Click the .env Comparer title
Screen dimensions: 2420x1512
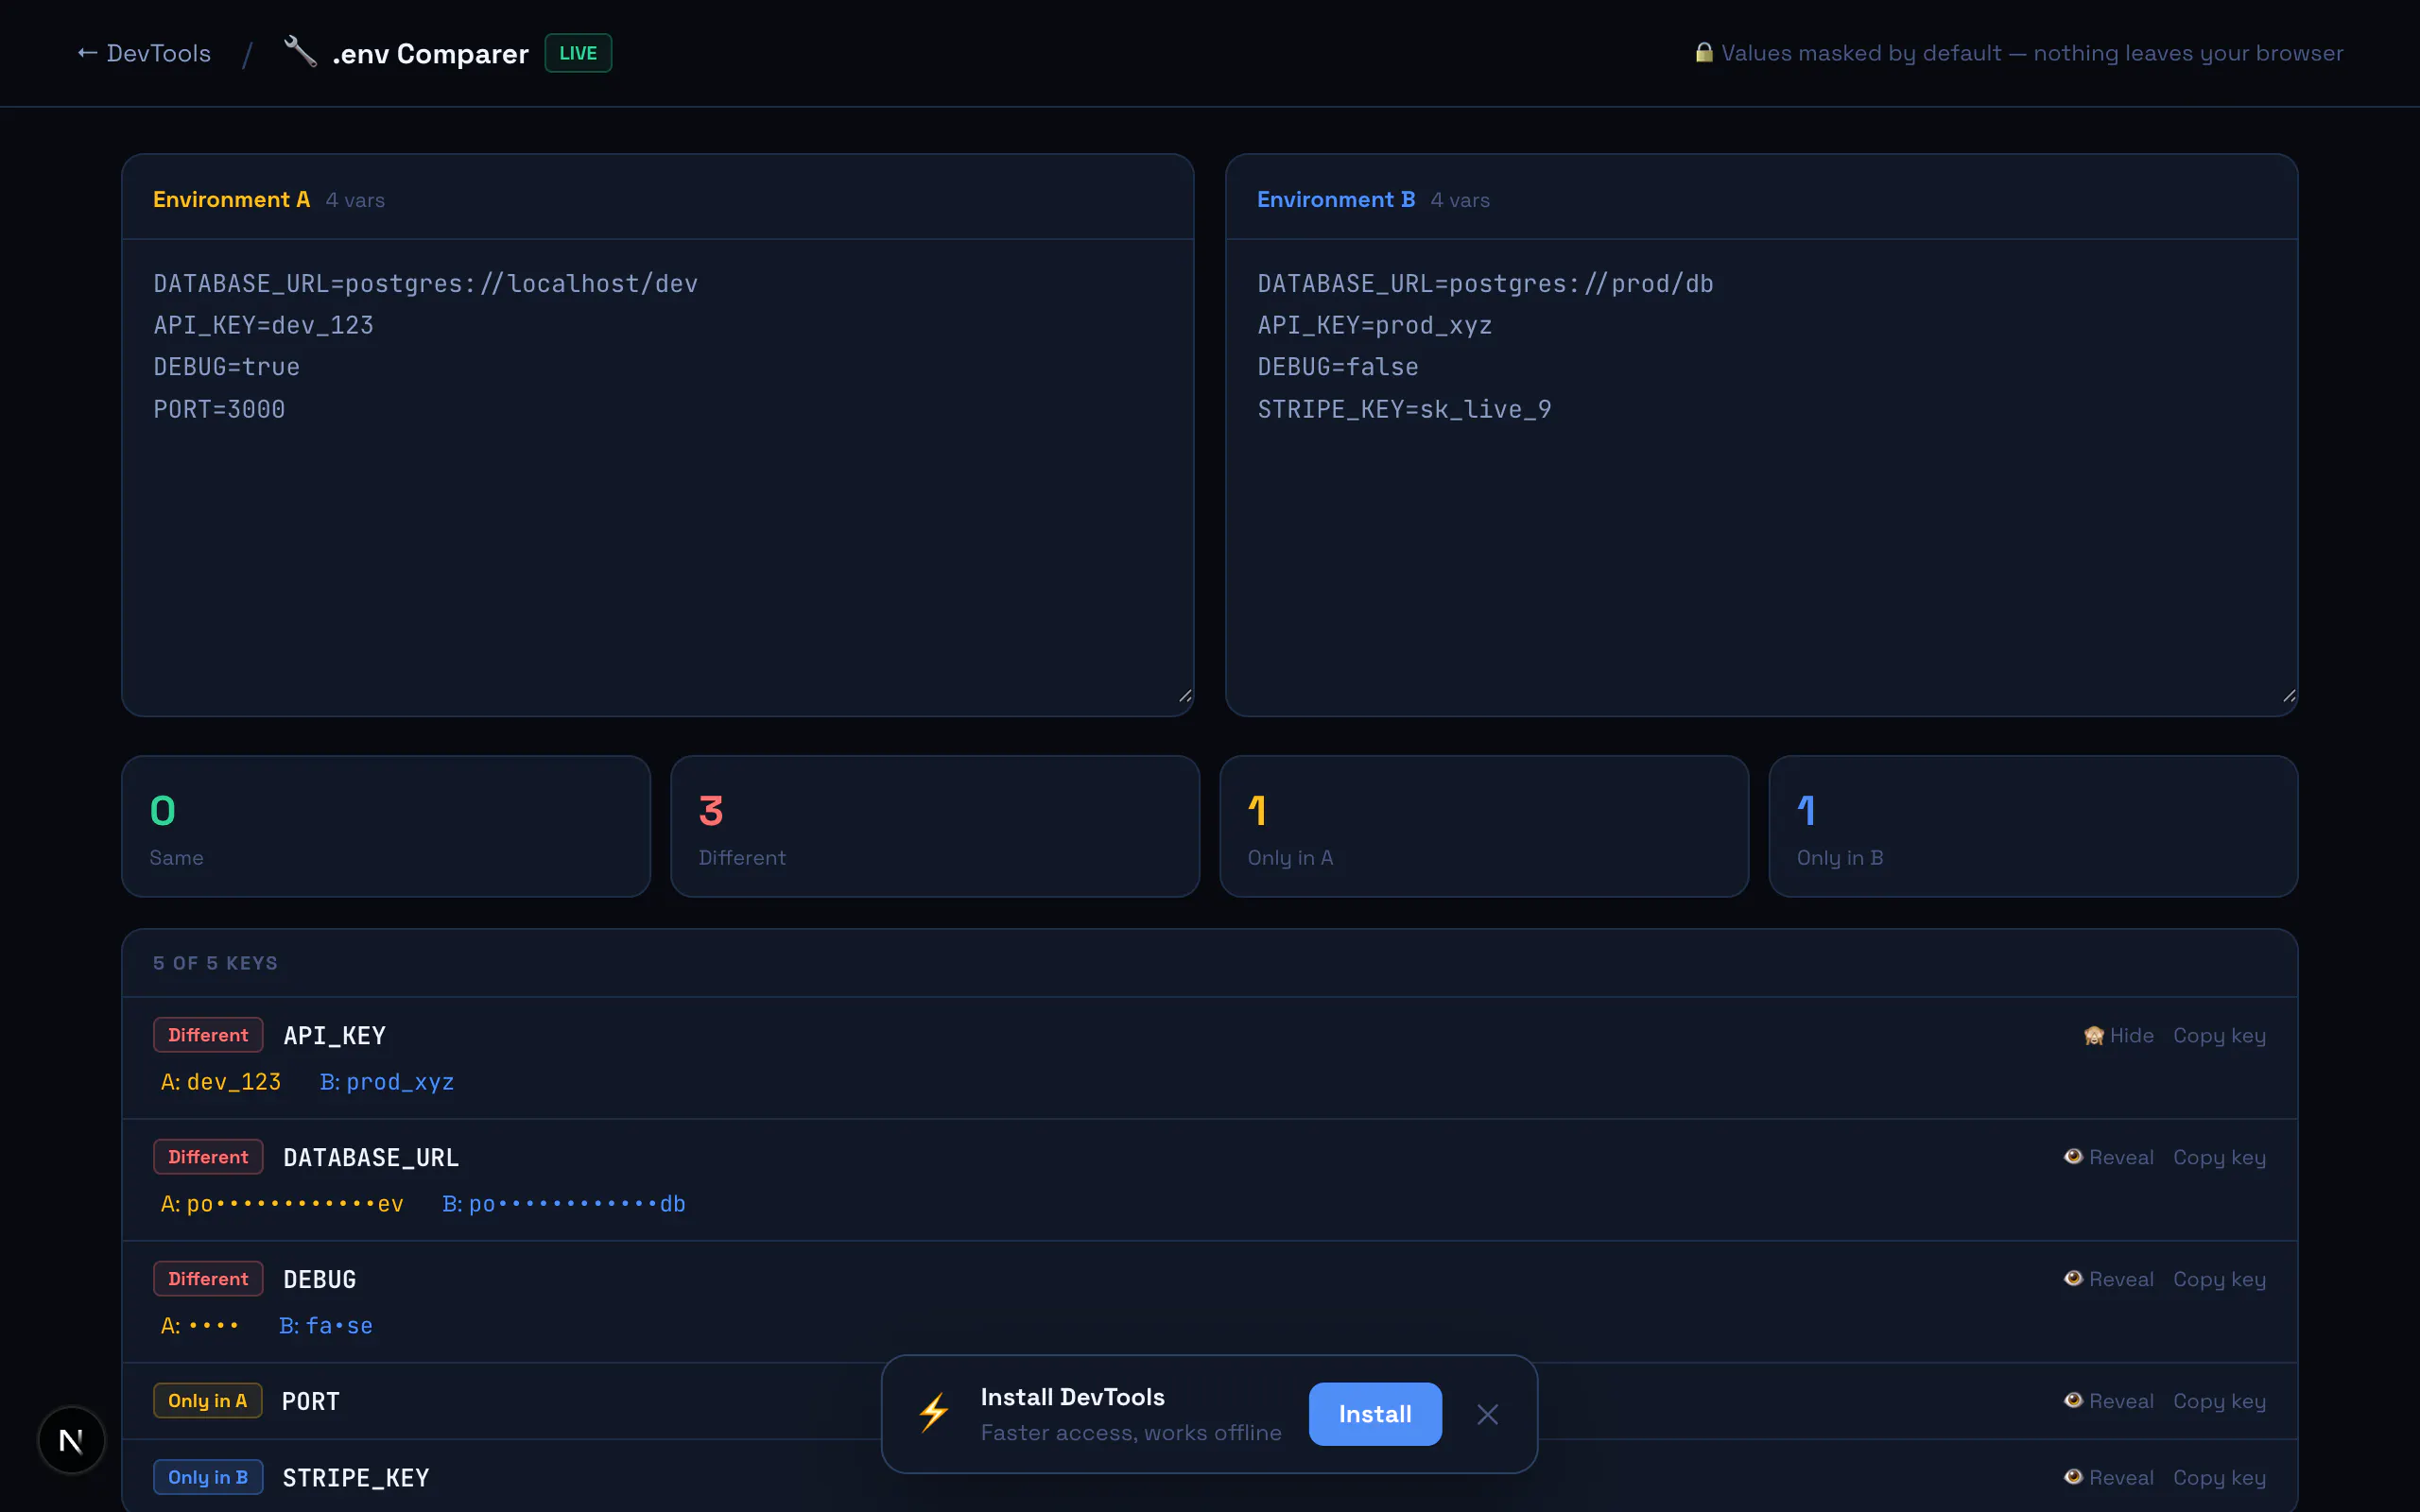[x=430, y=53]
